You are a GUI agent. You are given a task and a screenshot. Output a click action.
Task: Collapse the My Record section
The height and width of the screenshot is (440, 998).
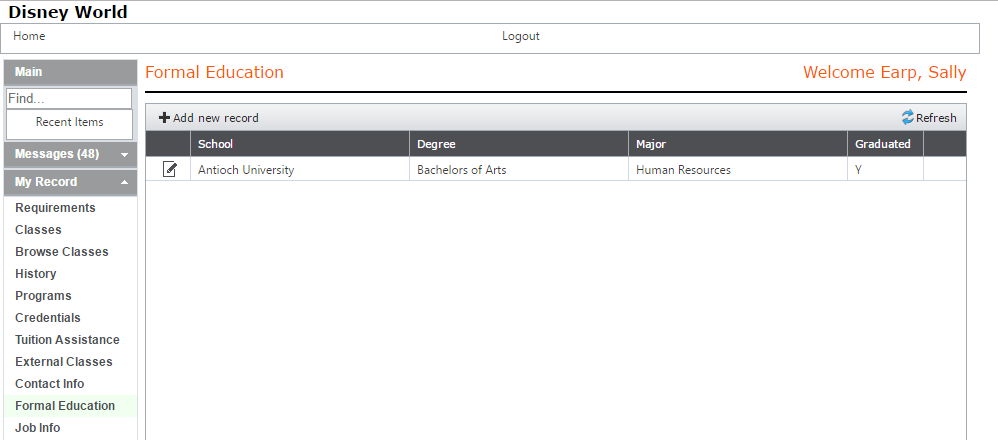pos(123,183)
